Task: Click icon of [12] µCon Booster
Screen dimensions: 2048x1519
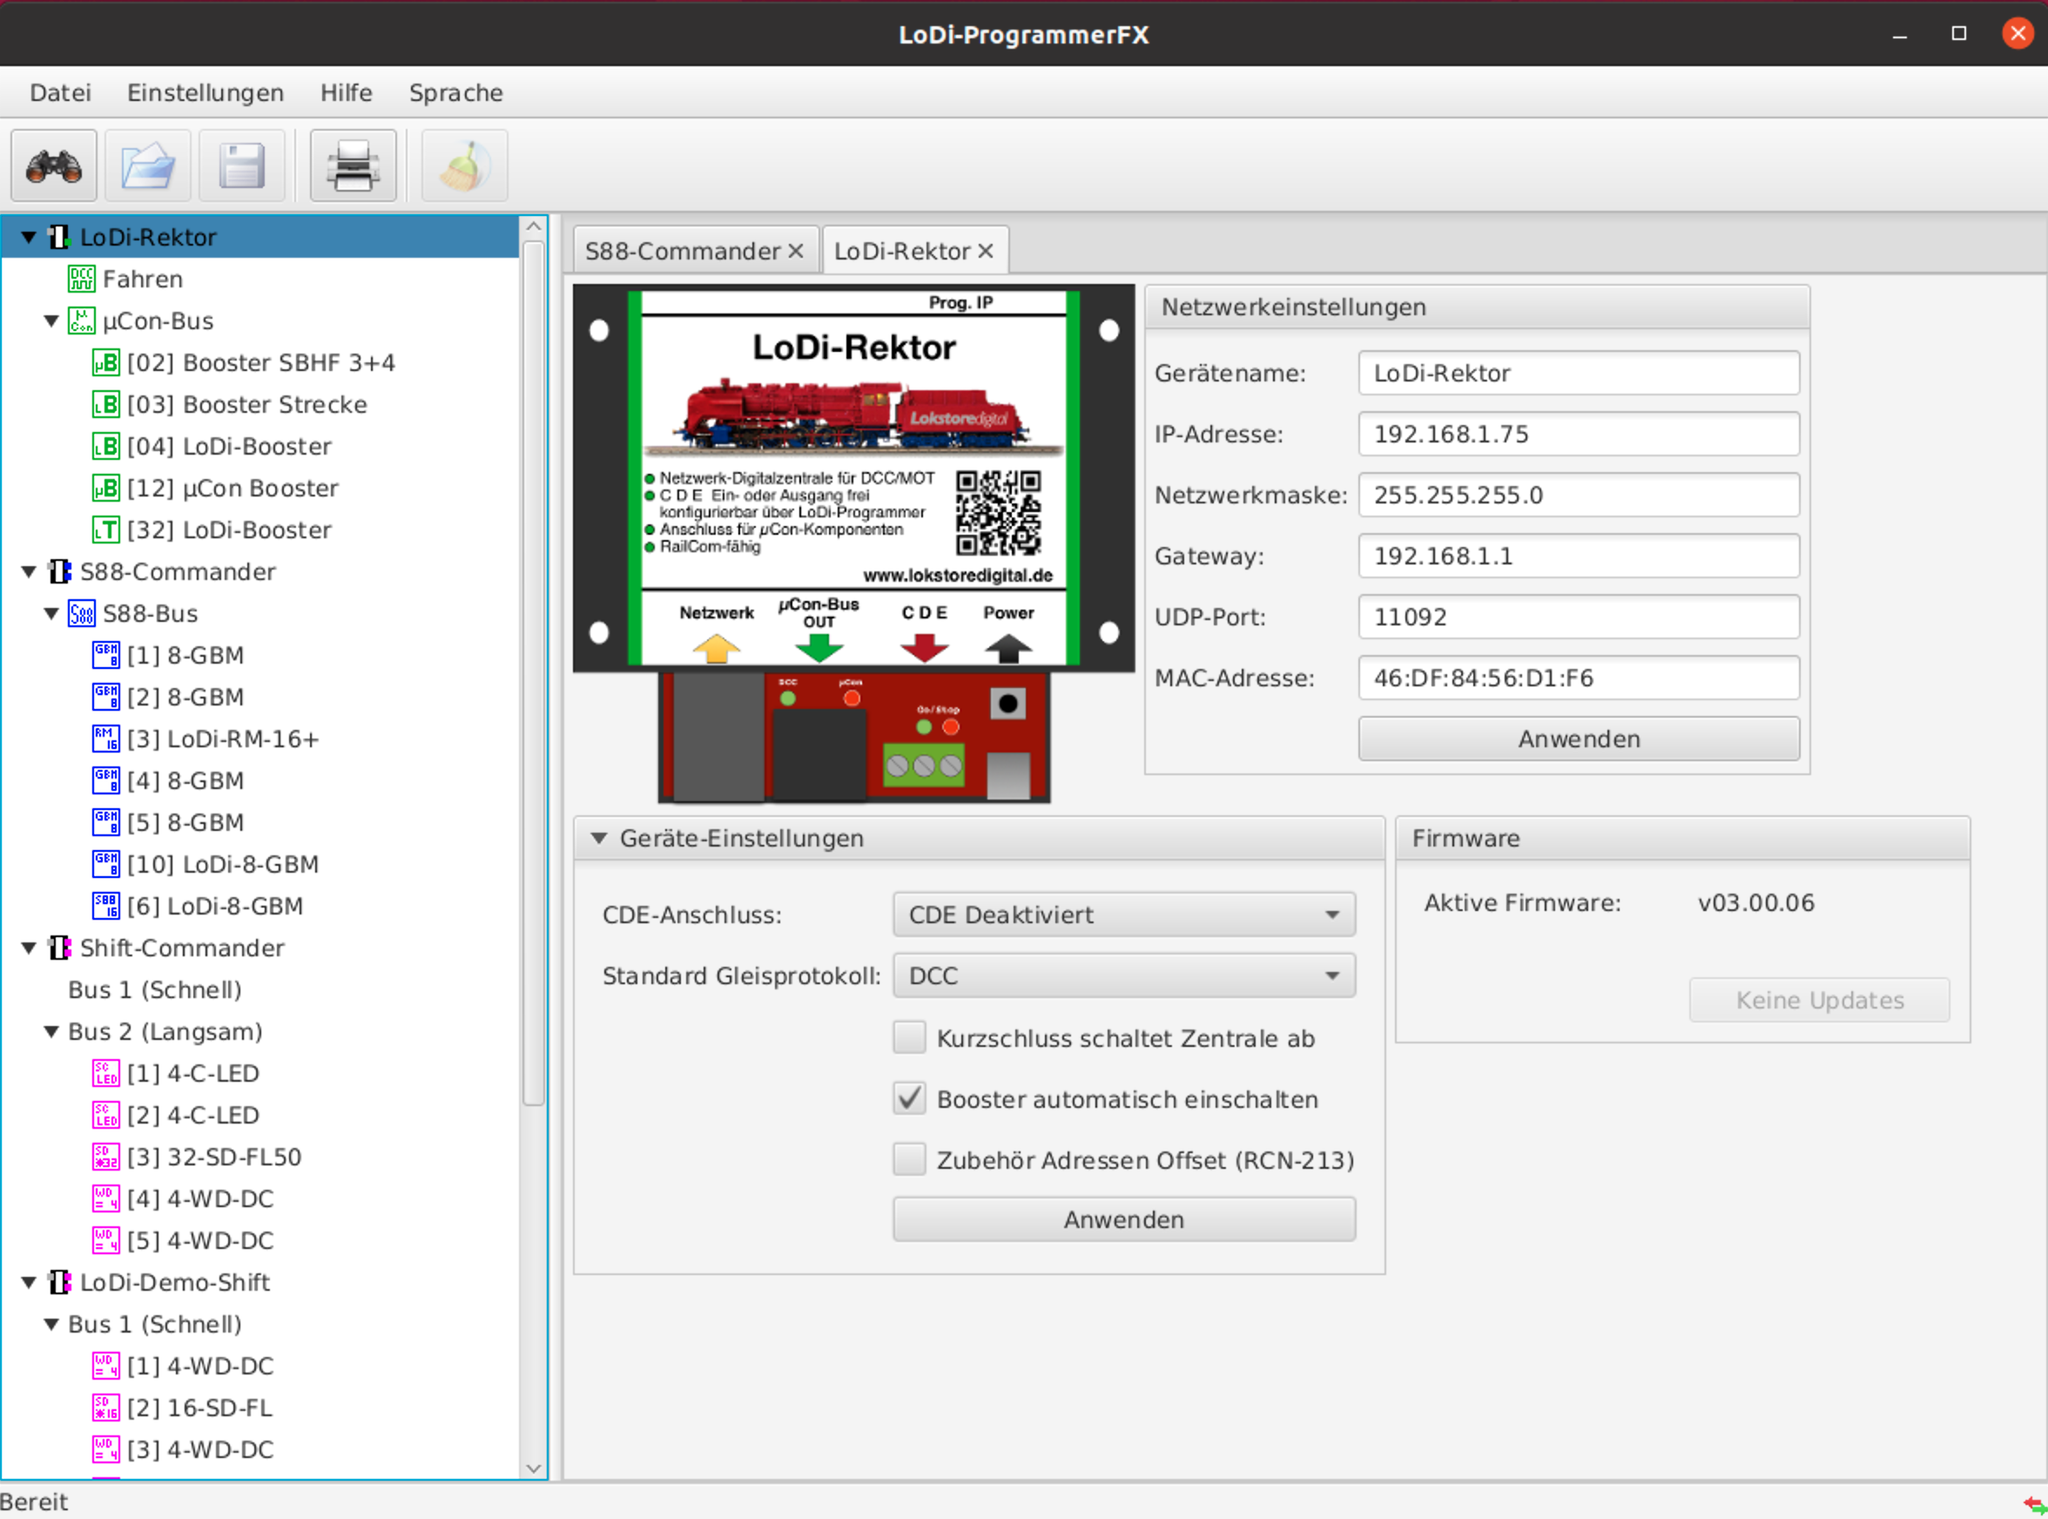Action: tap(106, 488)
